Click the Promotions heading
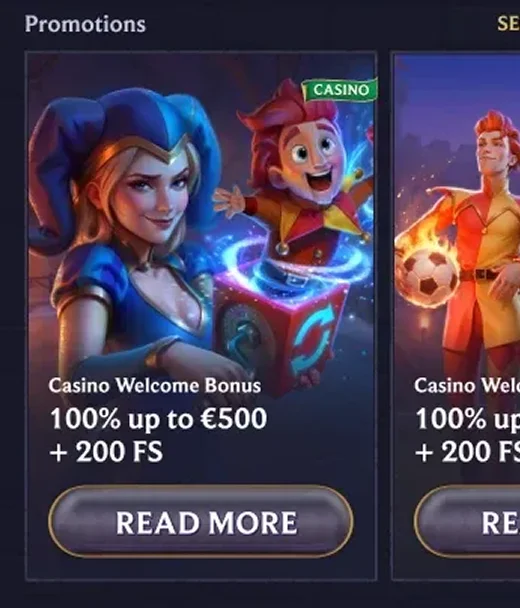The height and width of the screenshot is (608, 520). [85, 24]
